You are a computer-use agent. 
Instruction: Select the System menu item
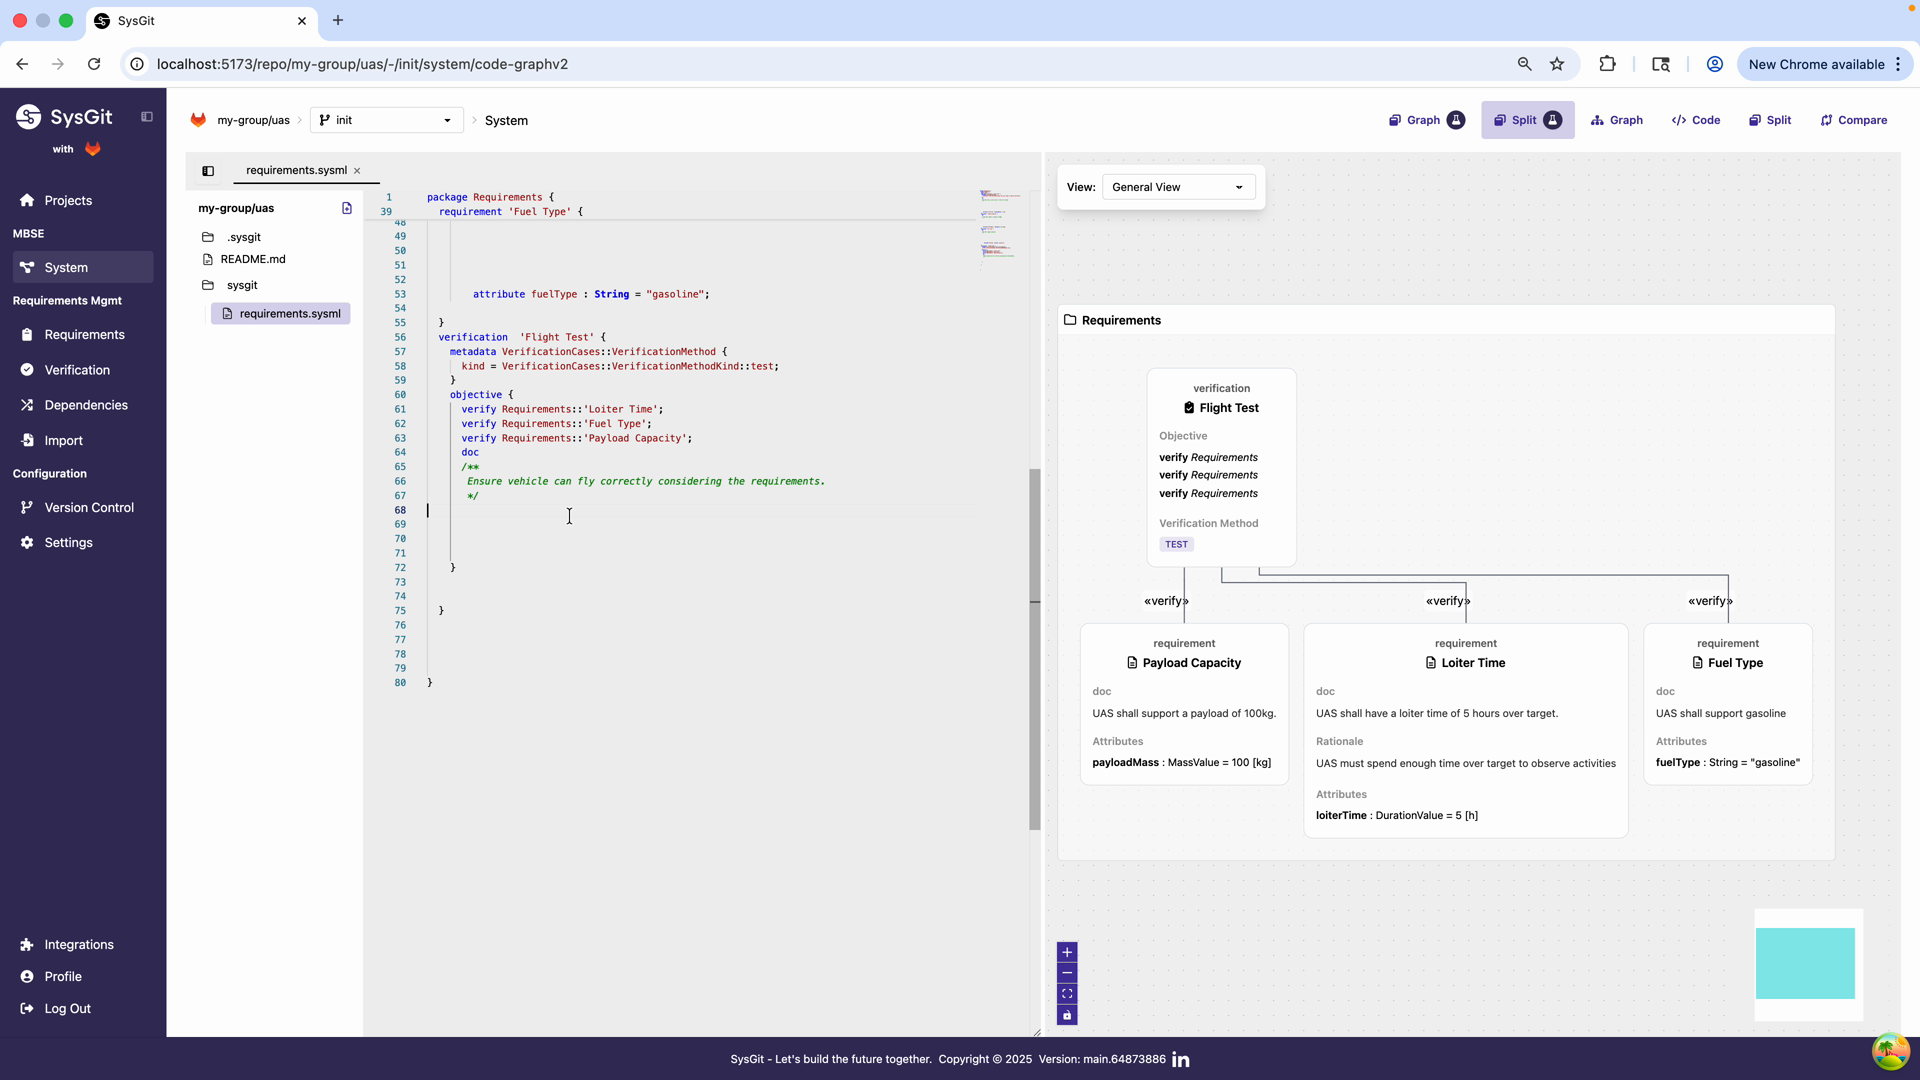(66, 267)
